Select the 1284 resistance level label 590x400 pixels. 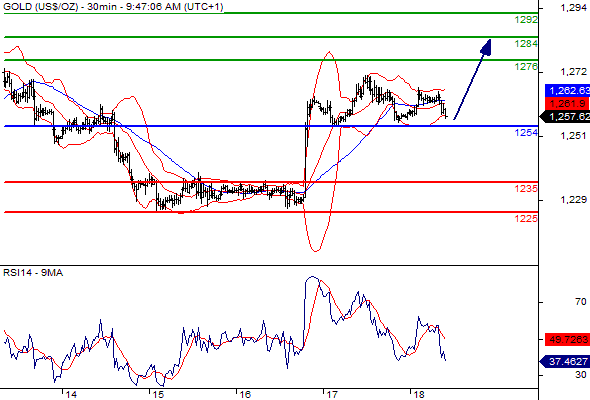point(526,44)
